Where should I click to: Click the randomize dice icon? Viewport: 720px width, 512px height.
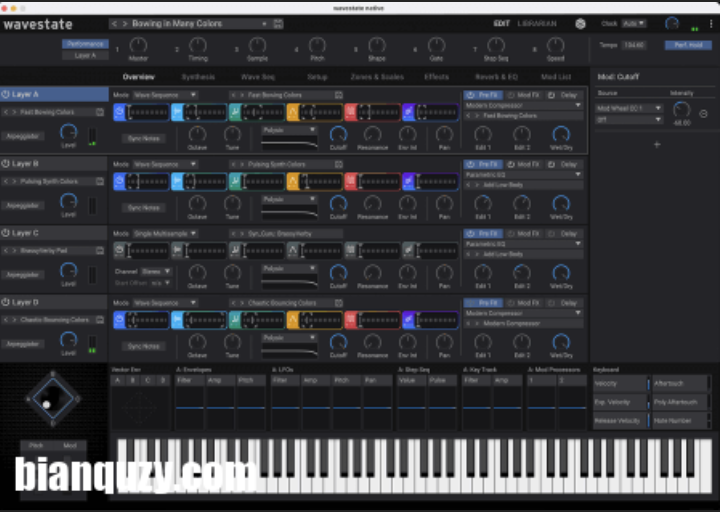pos(580,24)
